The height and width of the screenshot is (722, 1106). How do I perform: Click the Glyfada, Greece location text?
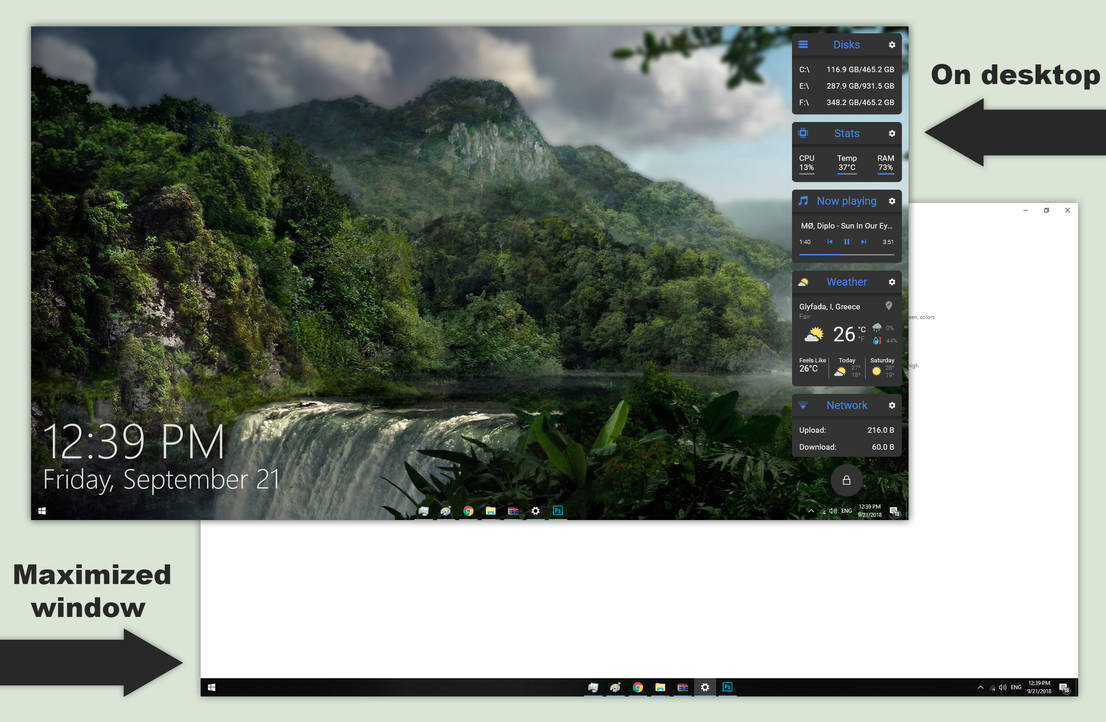pyautogui.click(x=829, y=306)
